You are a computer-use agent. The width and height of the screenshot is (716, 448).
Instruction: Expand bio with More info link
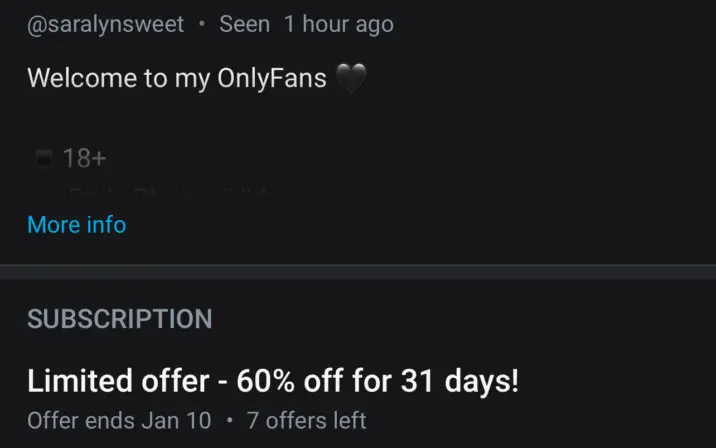point(76,224)
